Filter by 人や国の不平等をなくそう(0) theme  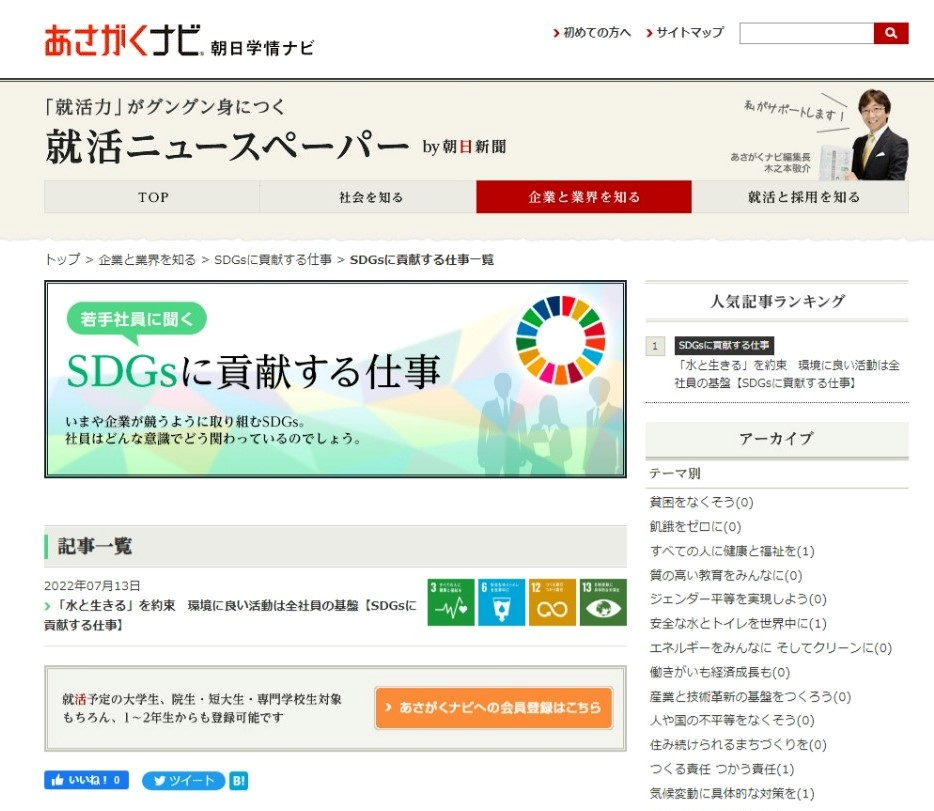731,720
